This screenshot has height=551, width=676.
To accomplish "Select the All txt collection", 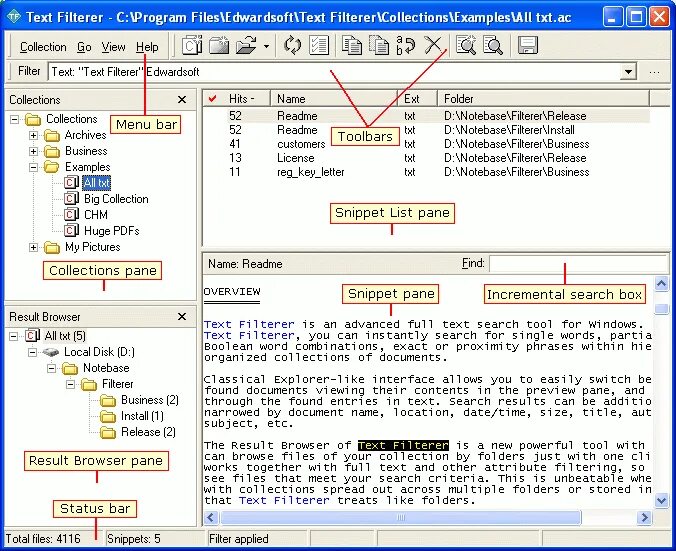I will [97, 183].
